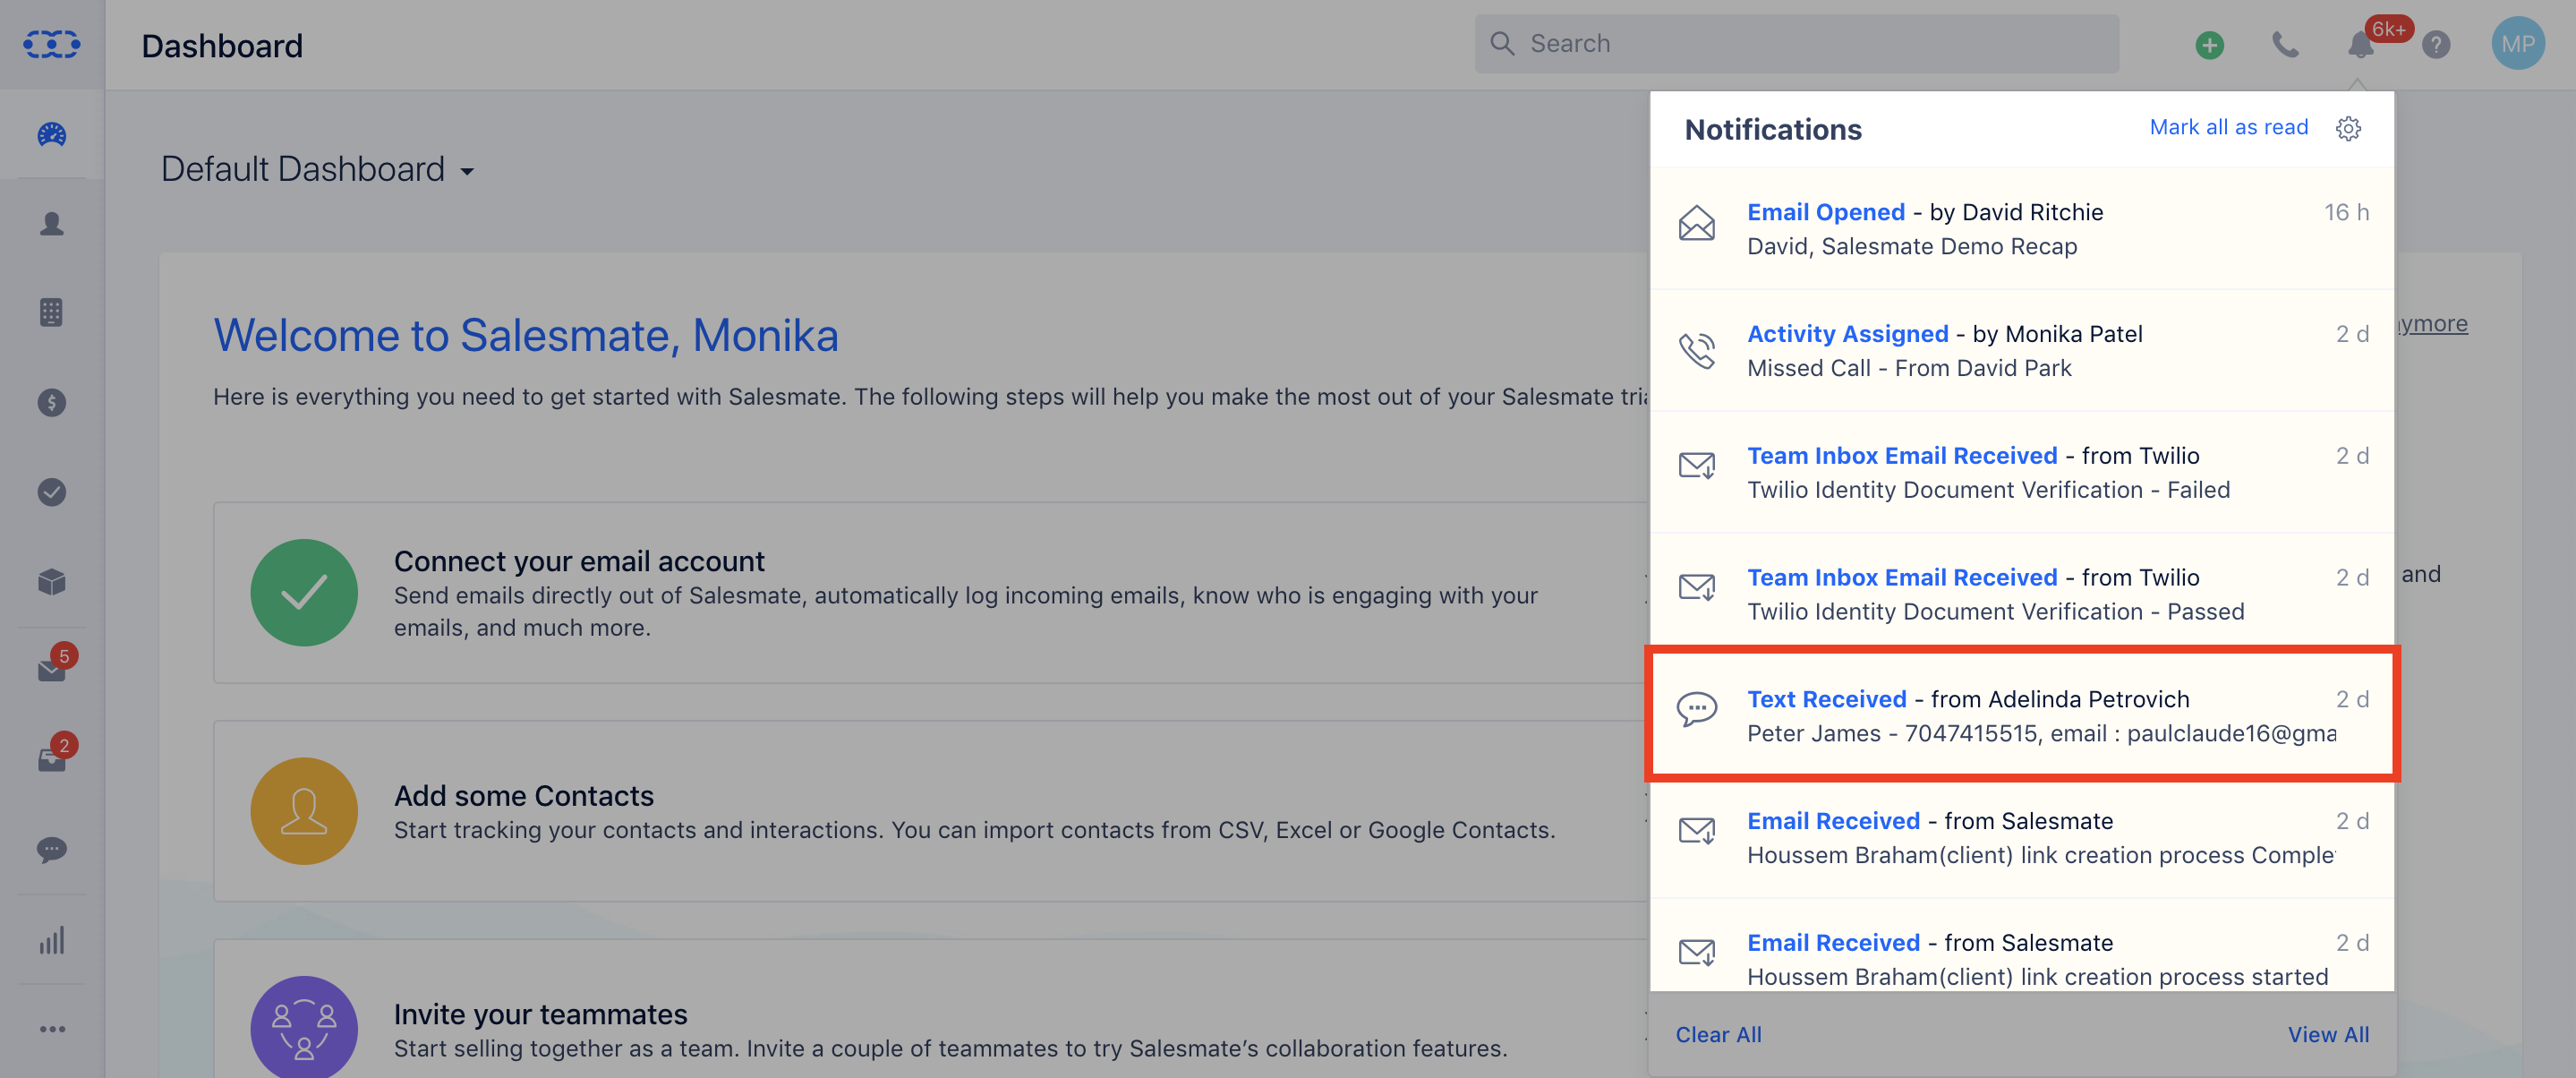The height and width of the screenshot is (1078, 2576).
Task: Click Add some Contacts heading
Action: pyautogui.click(x=523, y=795)
